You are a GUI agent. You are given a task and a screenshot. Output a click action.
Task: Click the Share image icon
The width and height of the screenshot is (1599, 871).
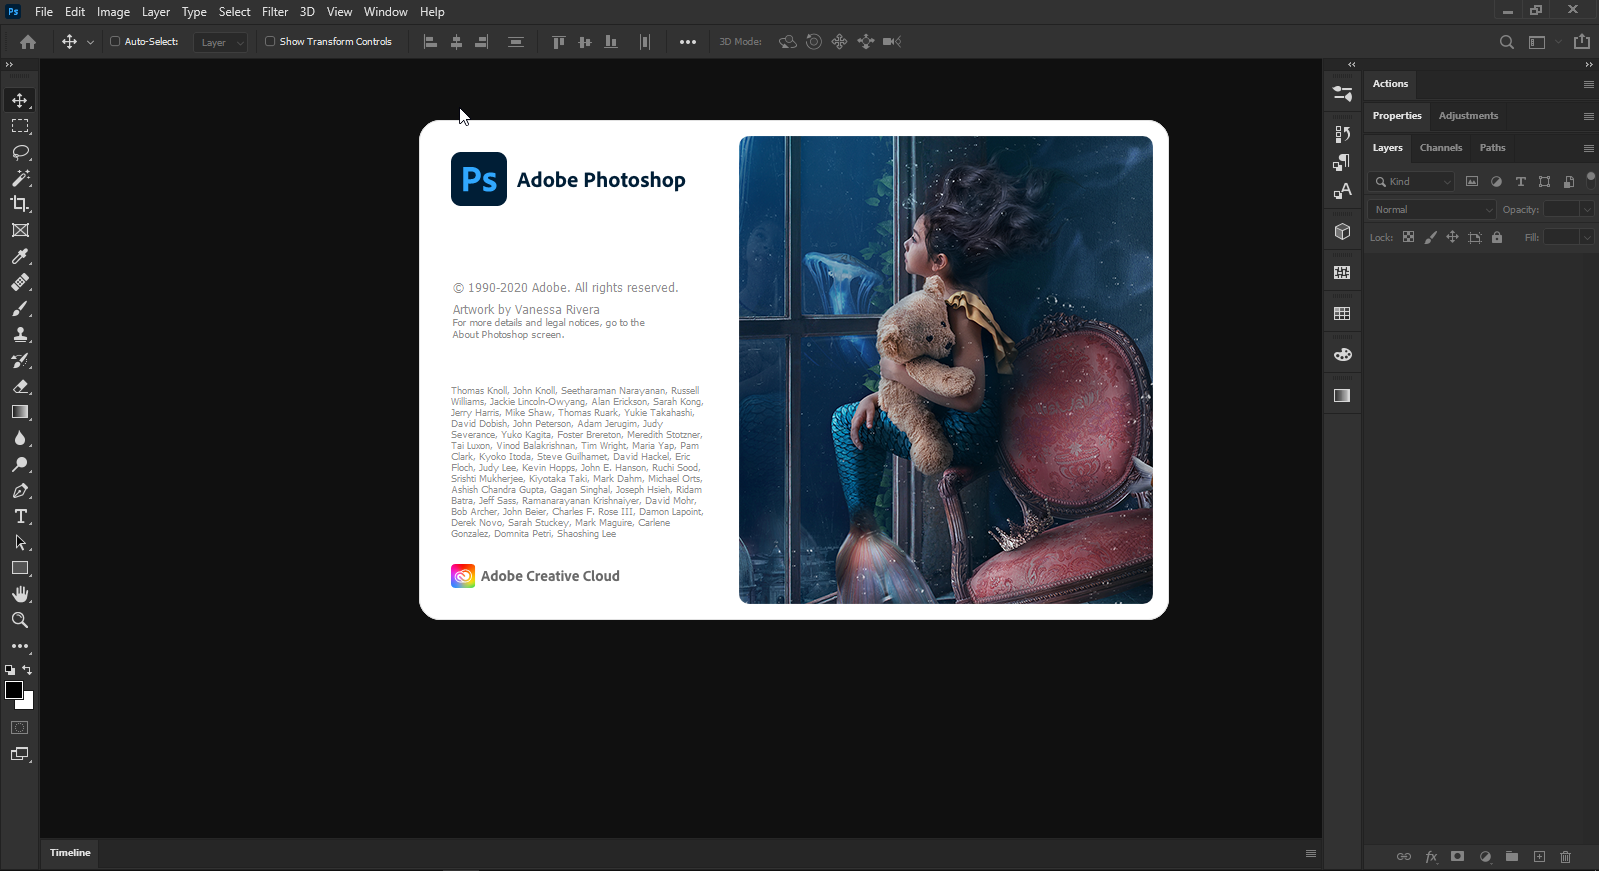tap(1582, 42)
